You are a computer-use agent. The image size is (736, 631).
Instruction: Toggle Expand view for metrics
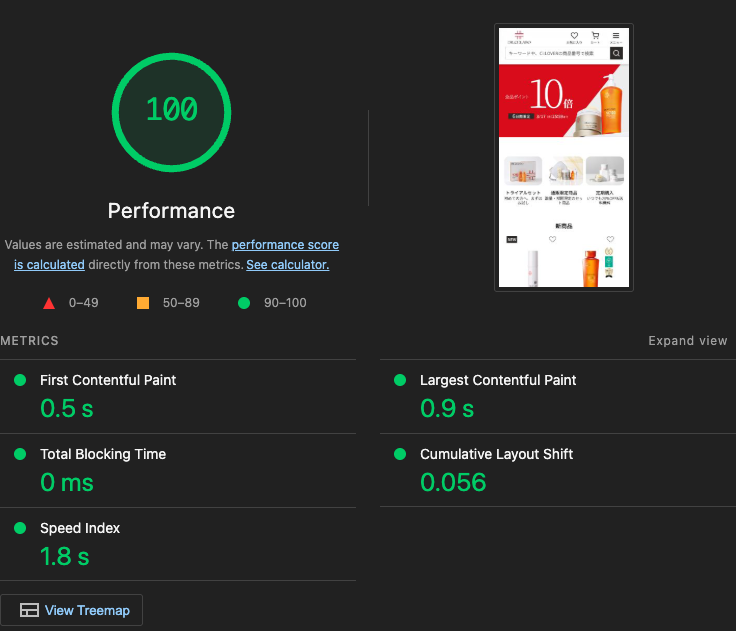click(687, 341)
